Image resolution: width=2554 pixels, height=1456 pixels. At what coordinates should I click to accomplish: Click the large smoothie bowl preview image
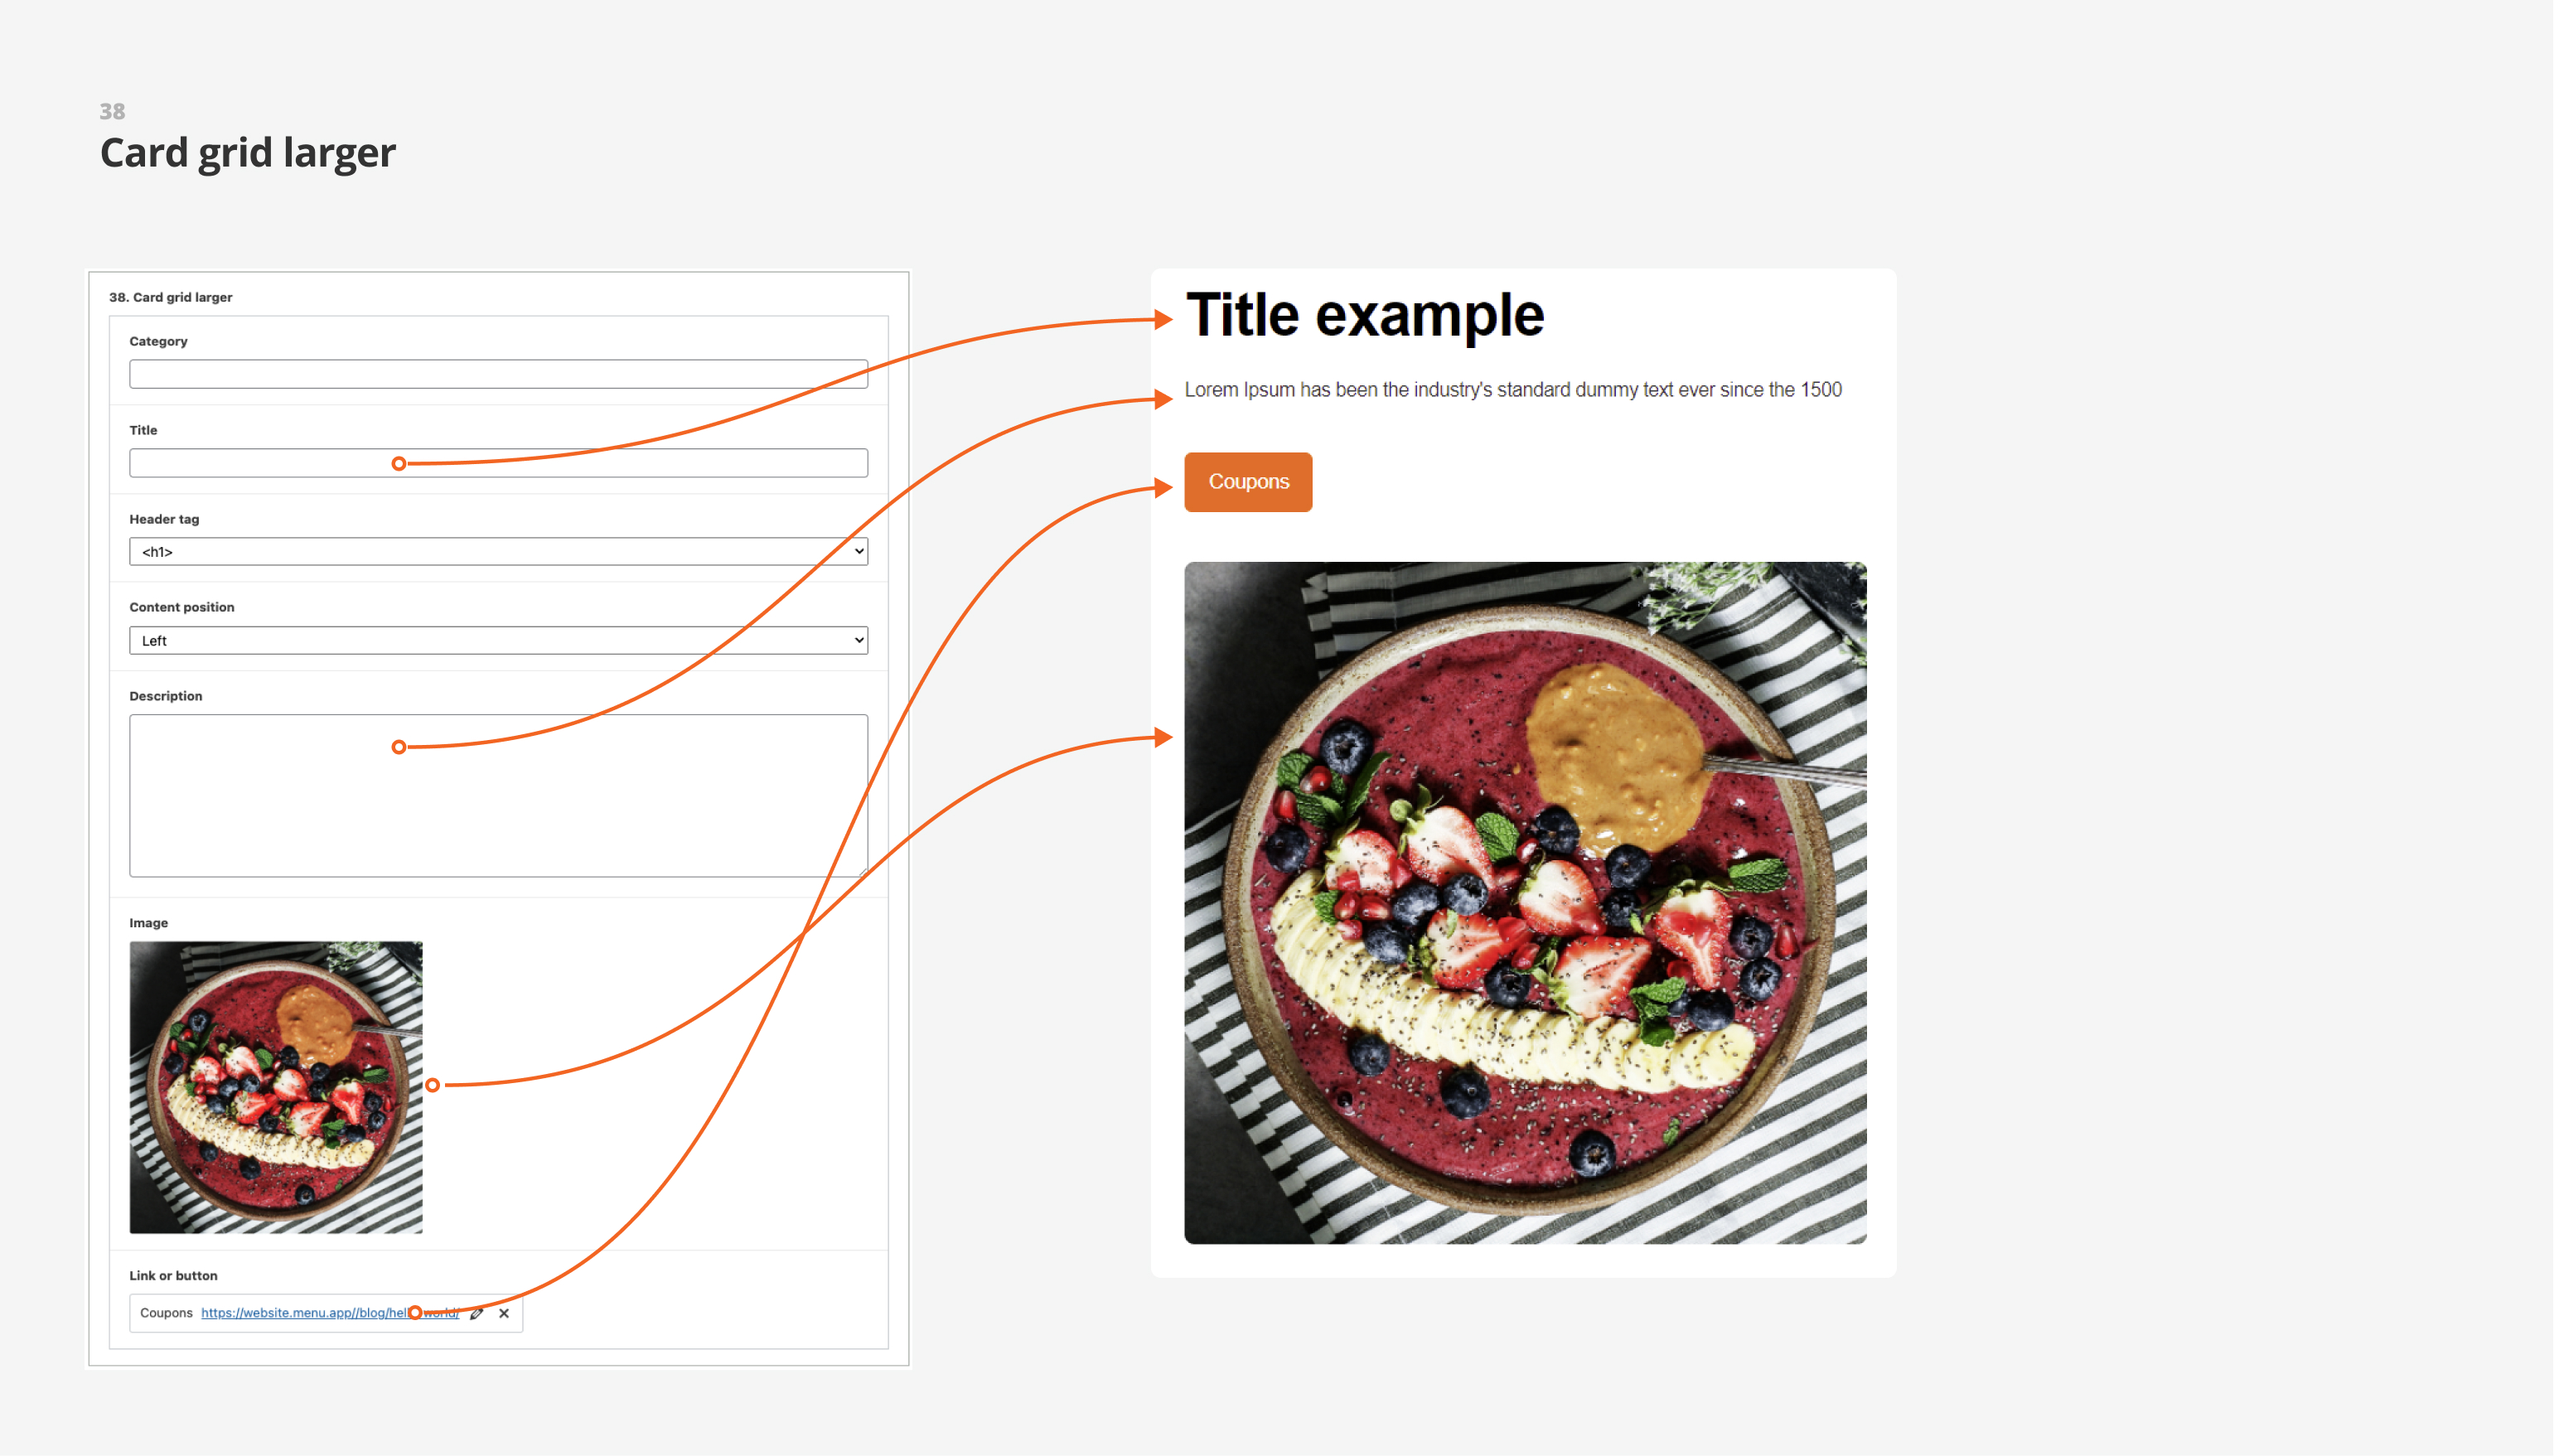coord(1525,903)
